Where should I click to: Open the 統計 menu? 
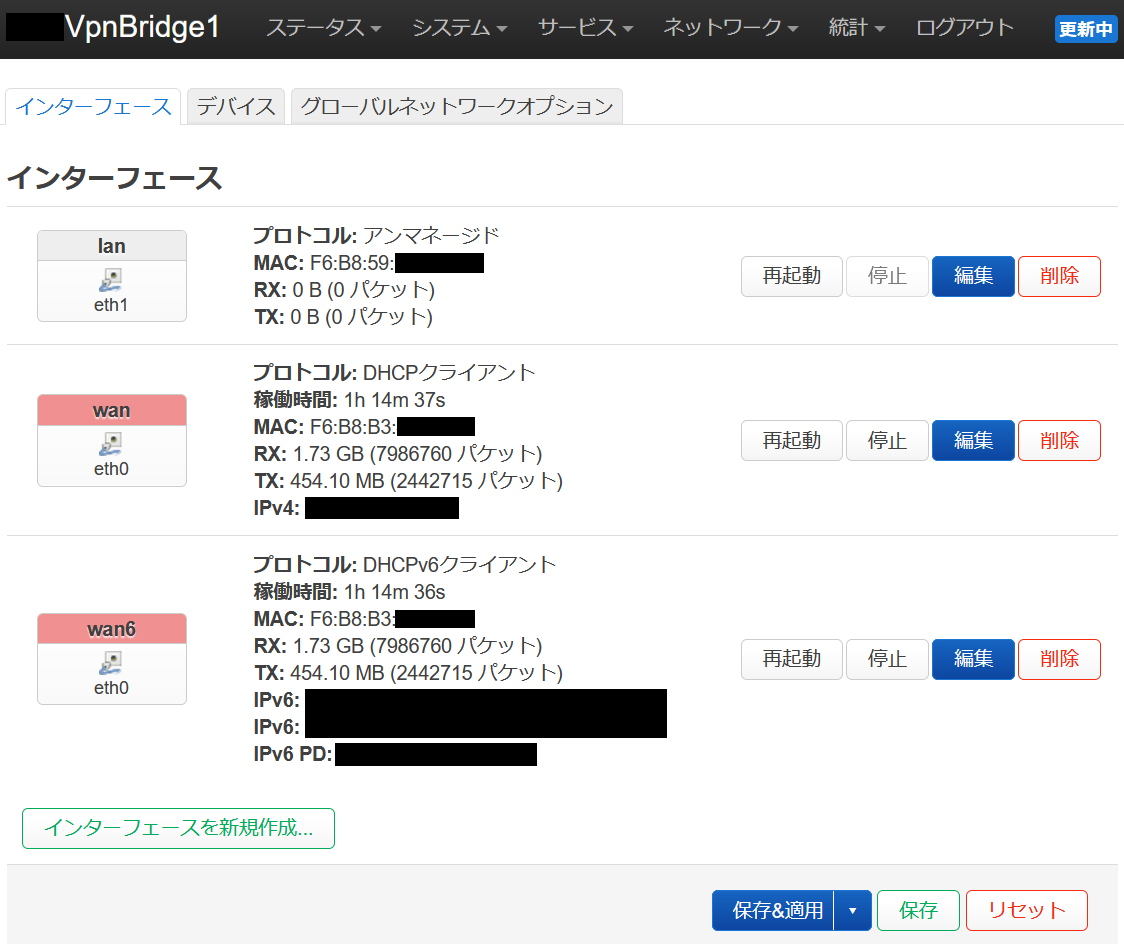(x=857, y=28)
